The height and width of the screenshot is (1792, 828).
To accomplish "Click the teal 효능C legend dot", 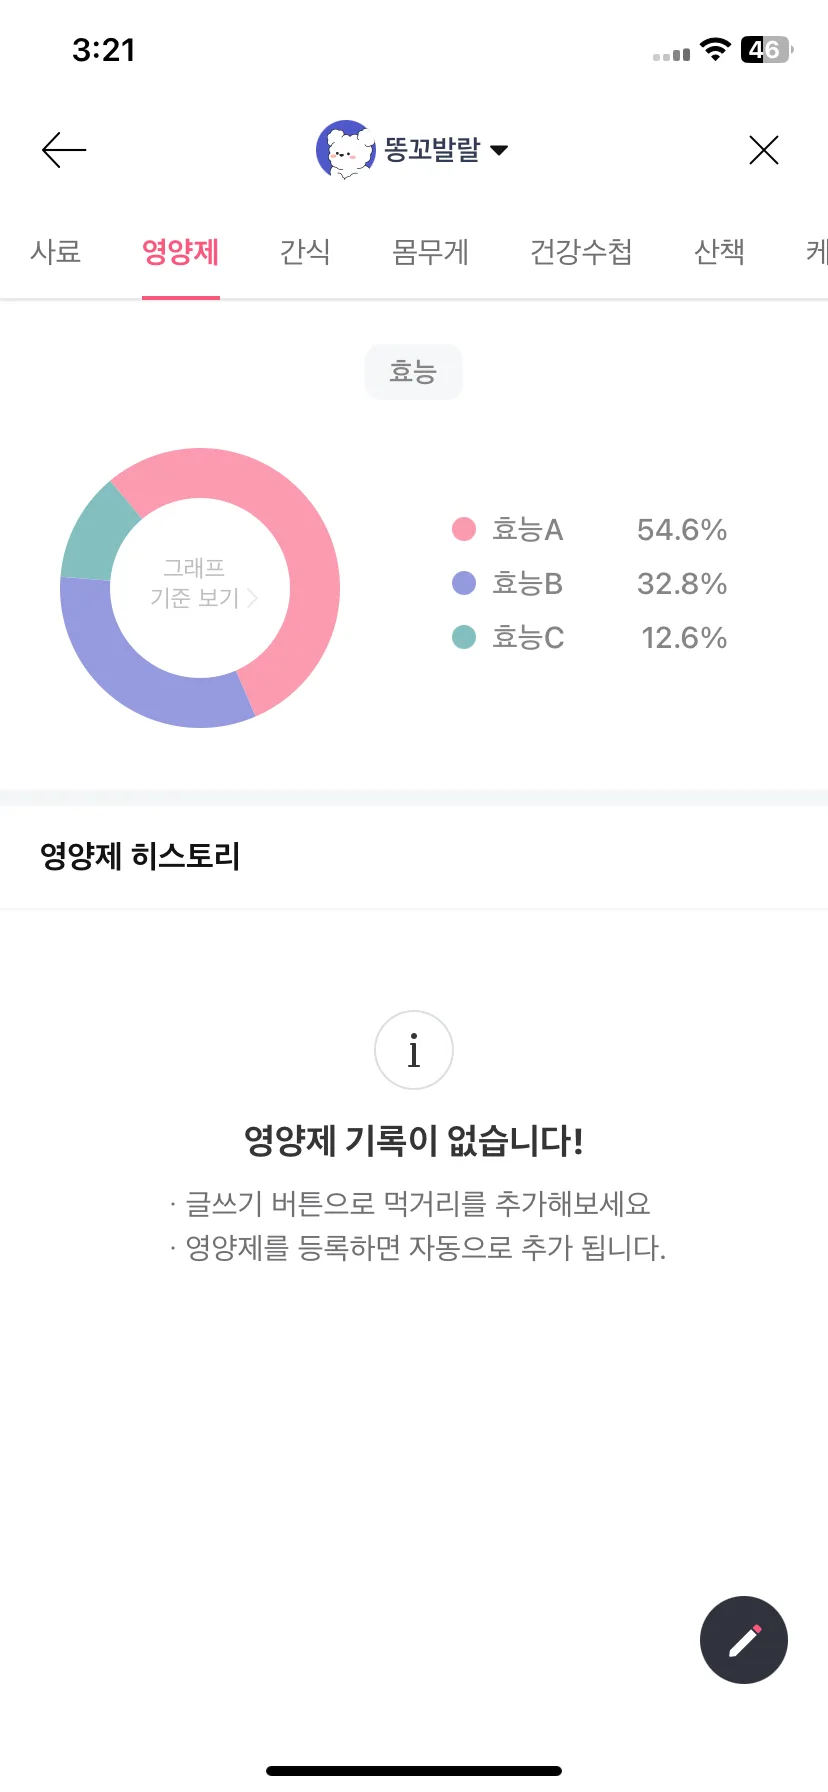I will 464,637.
